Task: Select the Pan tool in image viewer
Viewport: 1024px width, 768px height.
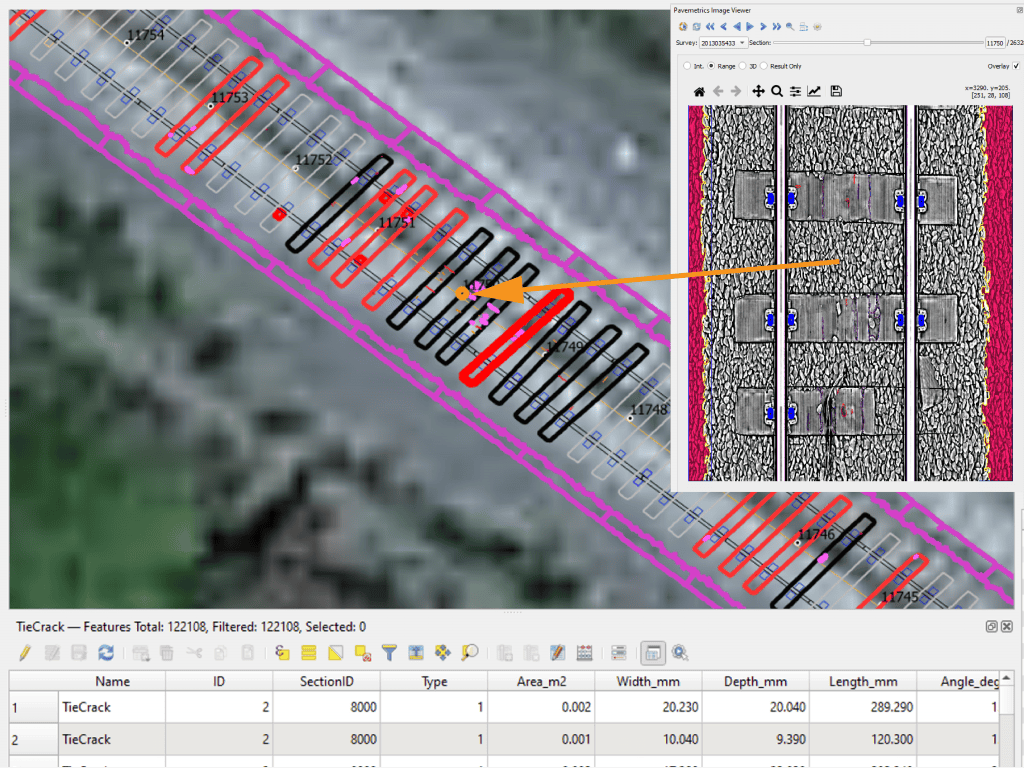Action: [x=759, y=91]
